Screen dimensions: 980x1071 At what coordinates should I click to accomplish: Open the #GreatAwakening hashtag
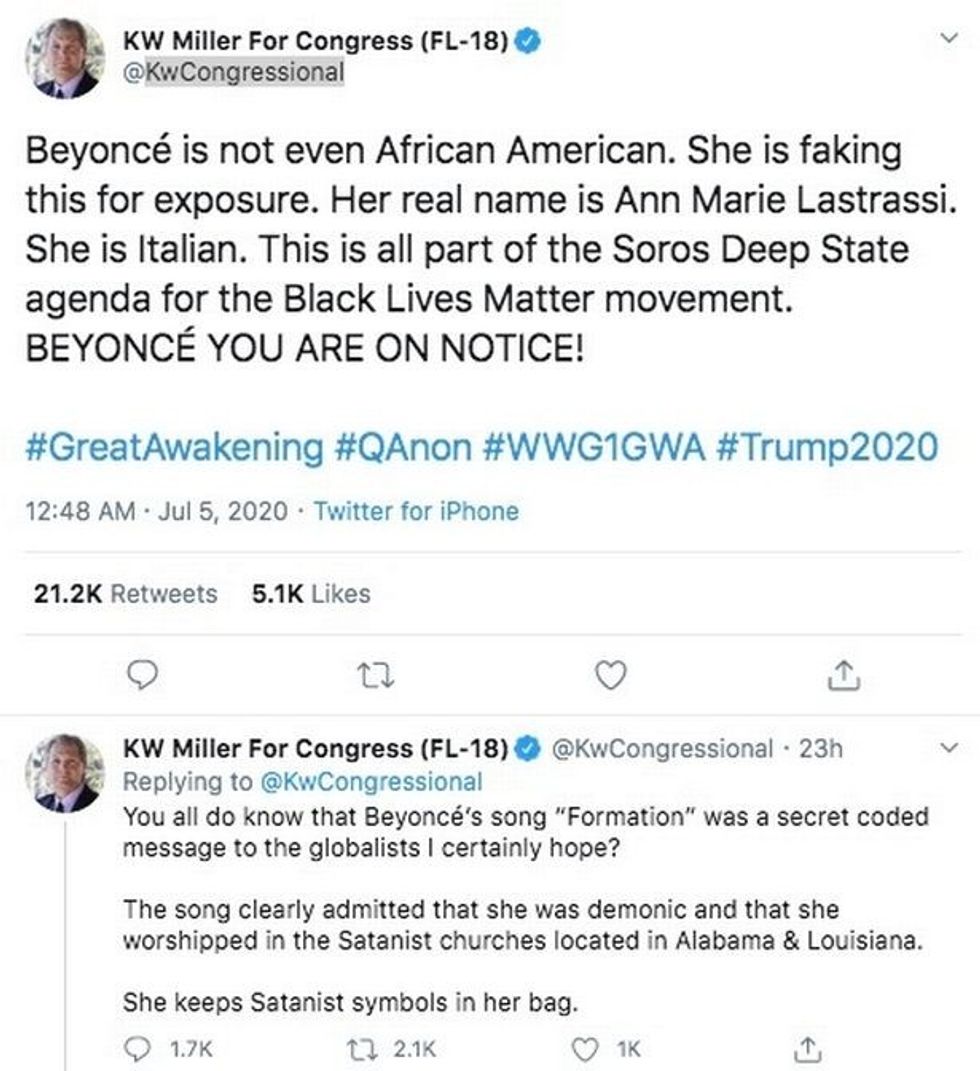pos(171,446)
